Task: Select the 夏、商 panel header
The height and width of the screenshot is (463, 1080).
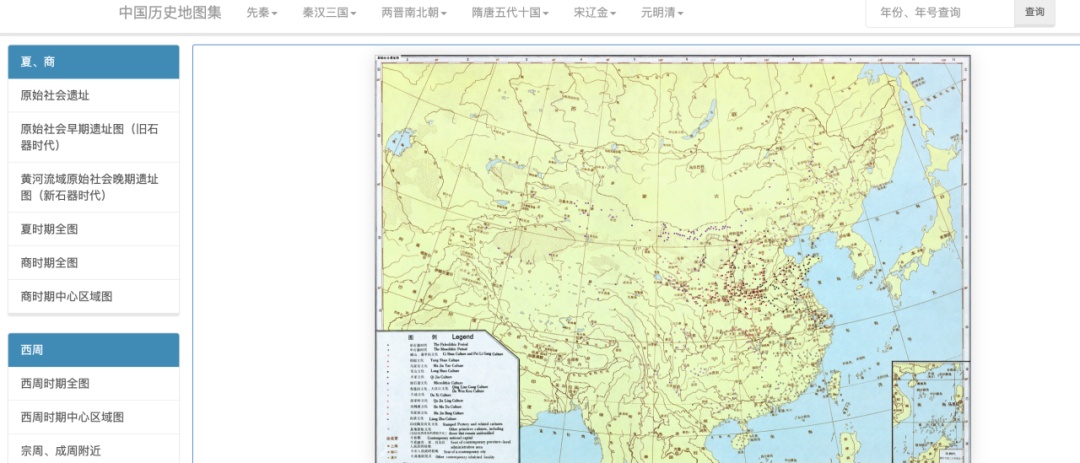Action: pos(94,62)
